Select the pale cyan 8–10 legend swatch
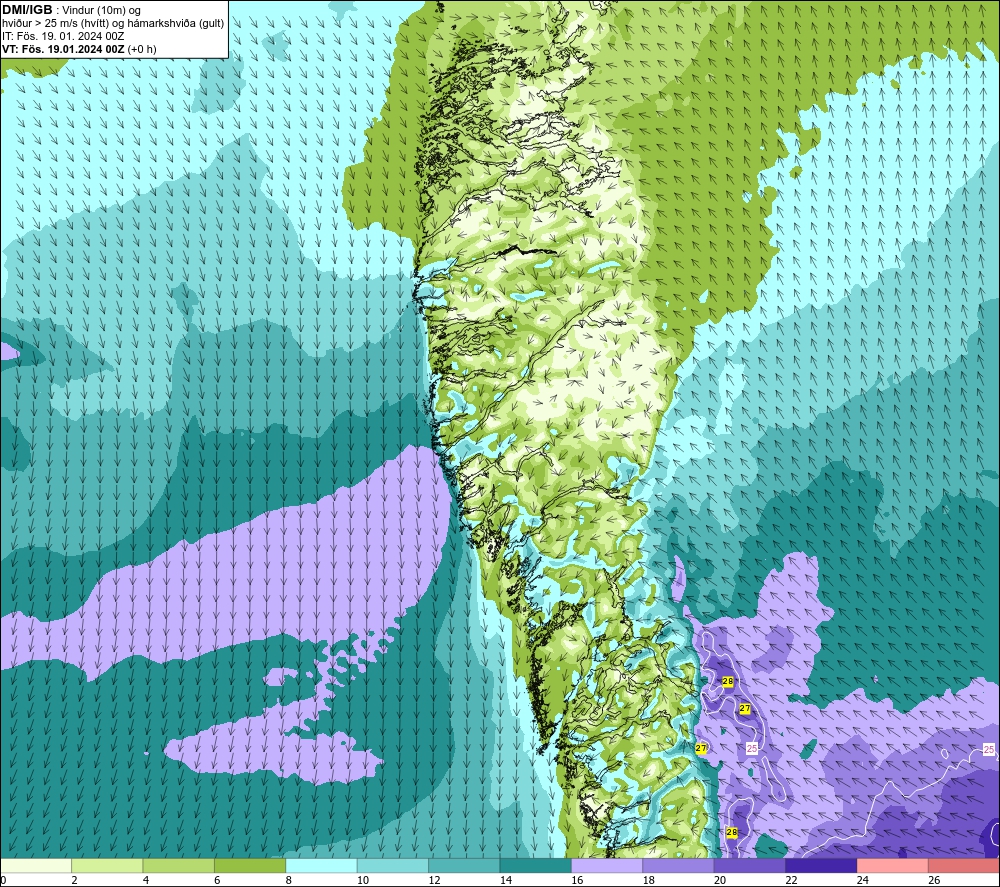1000x887 pixels. pyautogui.click(x=321, y=865)
